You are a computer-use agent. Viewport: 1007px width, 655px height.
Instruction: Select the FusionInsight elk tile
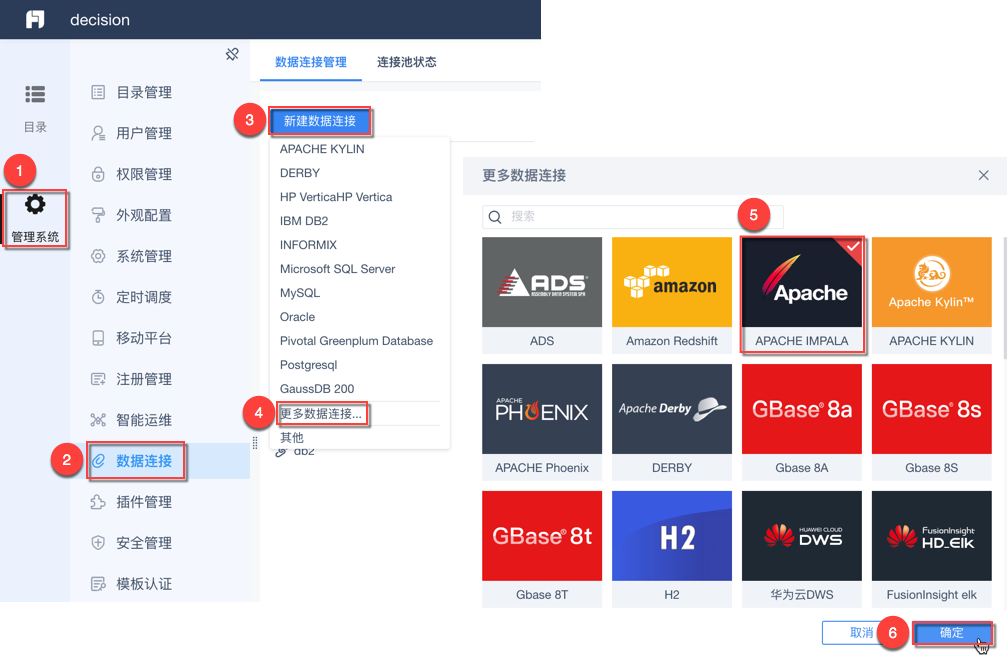(931, 549)
